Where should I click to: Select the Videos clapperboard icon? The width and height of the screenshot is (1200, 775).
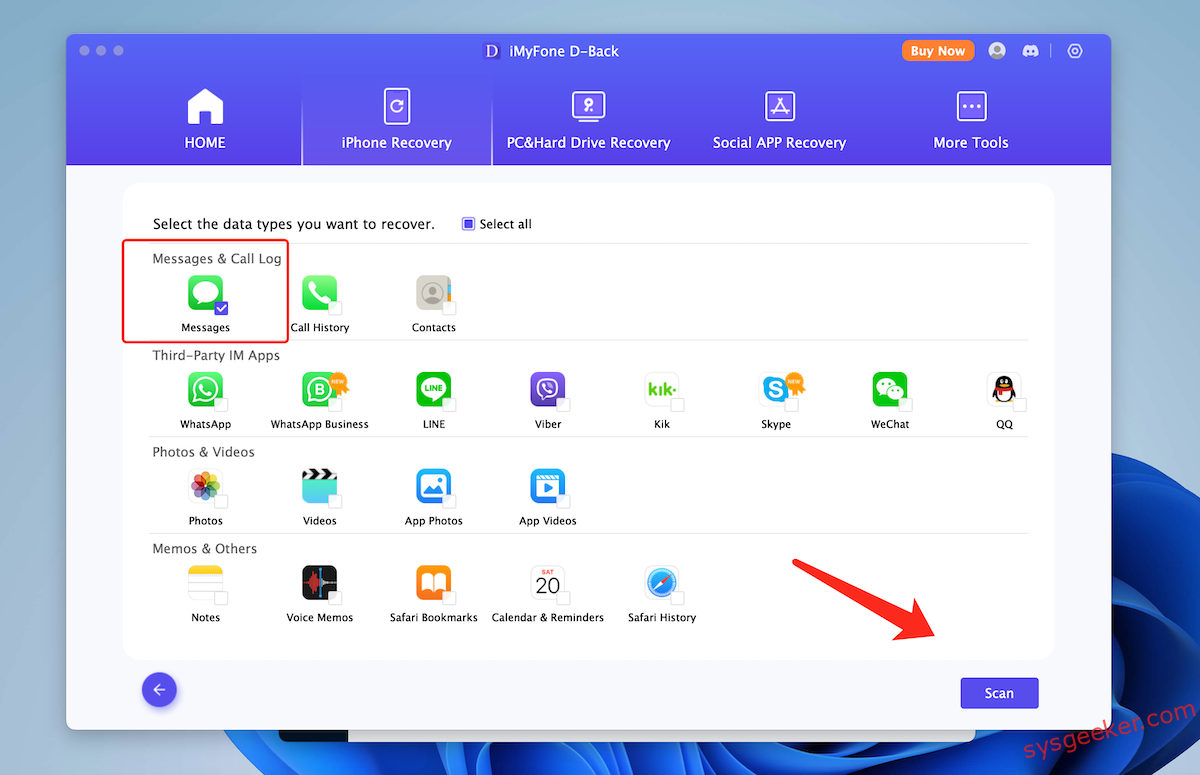tap(320, 487)
